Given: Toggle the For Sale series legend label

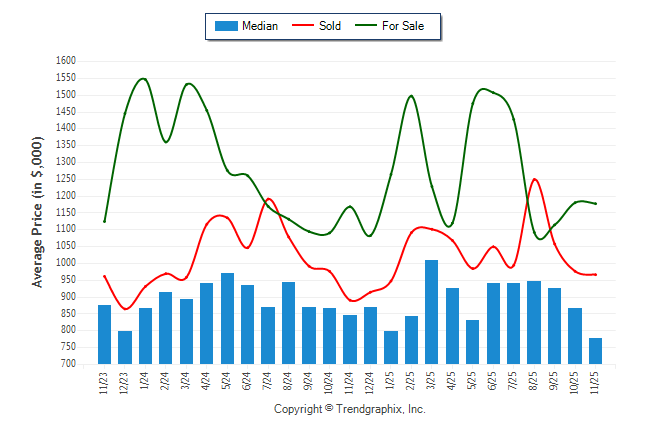Looking at the screenshot, I should pyautogui.click(x=403, y=26).
